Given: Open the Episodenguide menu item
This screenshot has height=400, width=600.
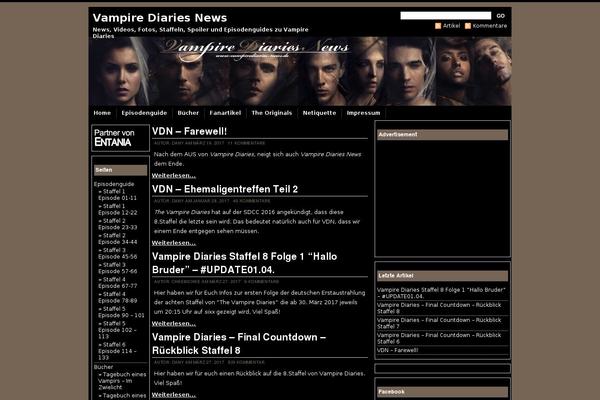Looking at the screenshot, I should [144, 113].
